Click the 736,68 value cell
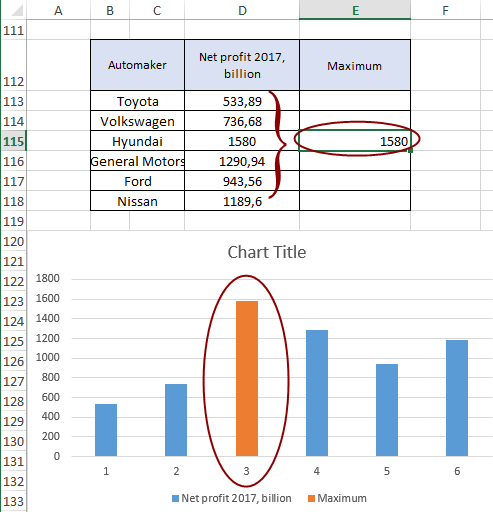The width and height of the screenshot is (493, 512). [x=242, y=121]
